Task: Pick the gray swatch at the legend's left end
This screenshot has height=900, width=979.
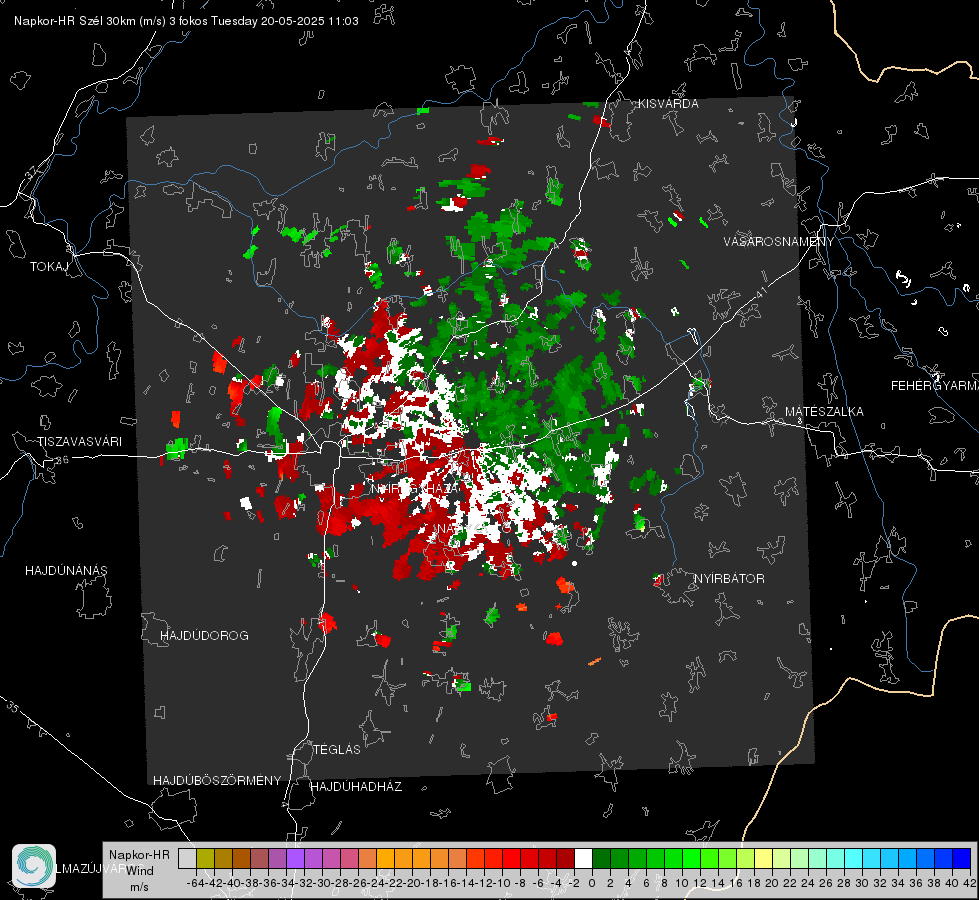Action: 187,858
